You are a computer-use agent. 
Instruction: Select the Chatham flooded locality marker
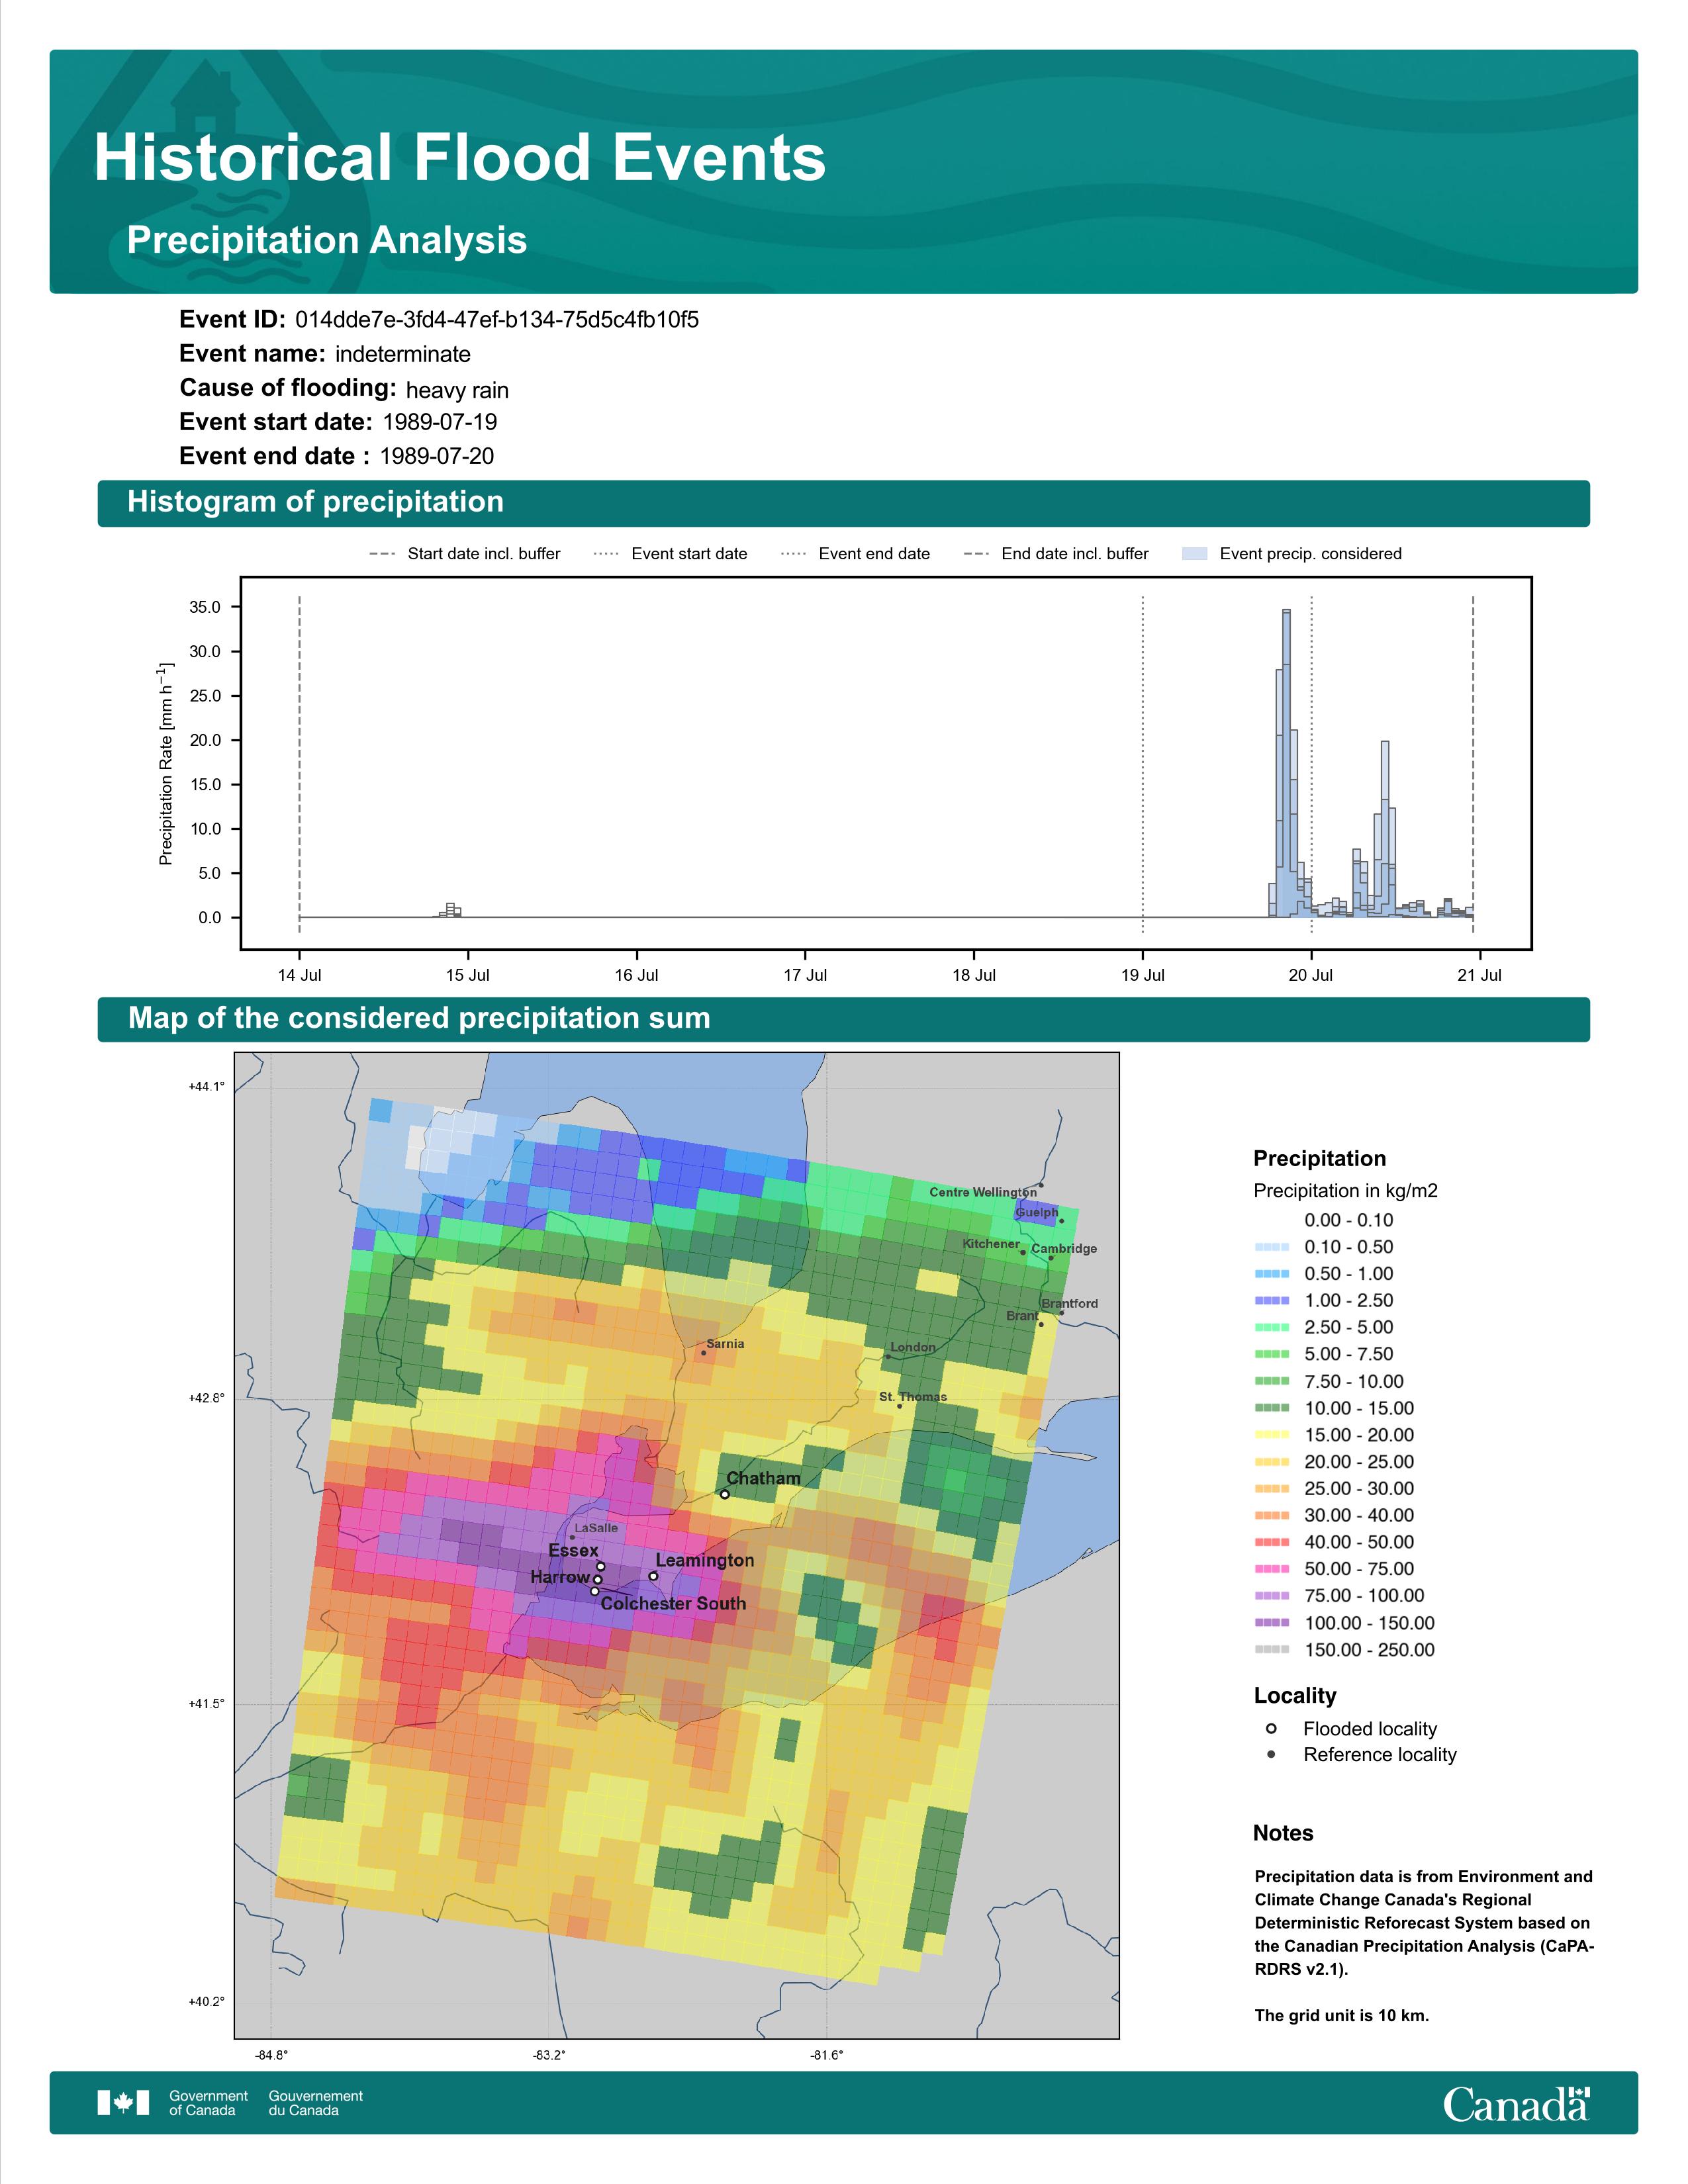pyautogui.click(x=725, y=1495)
